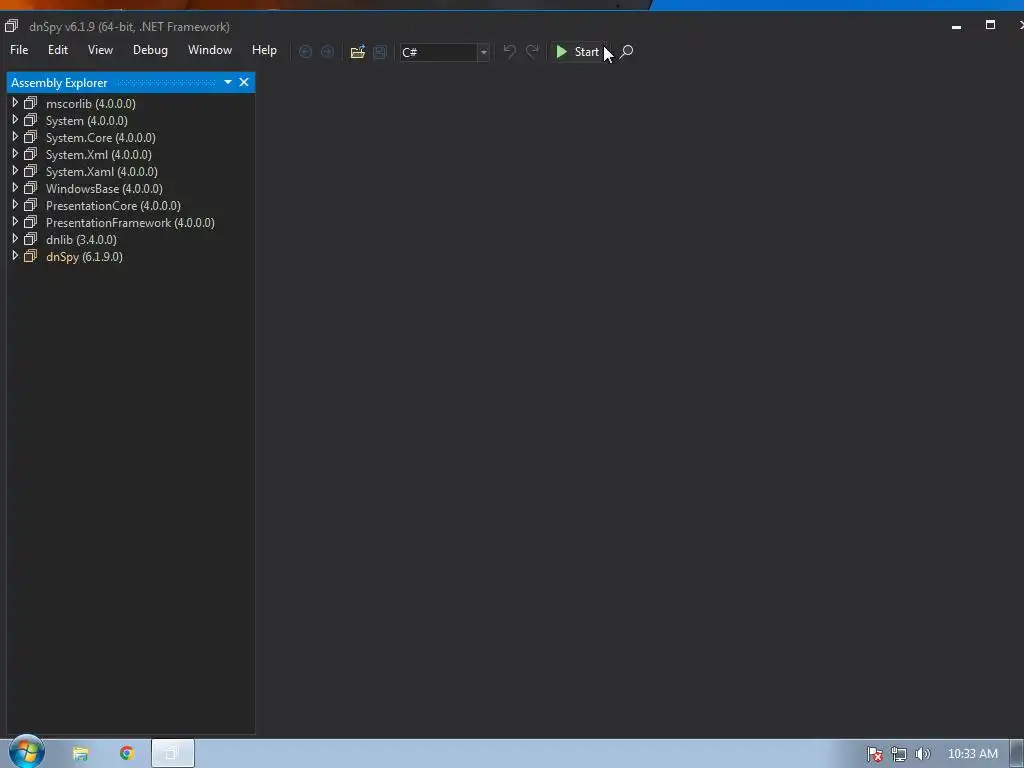Click the dnSpy window title icon

click(11, 26)
